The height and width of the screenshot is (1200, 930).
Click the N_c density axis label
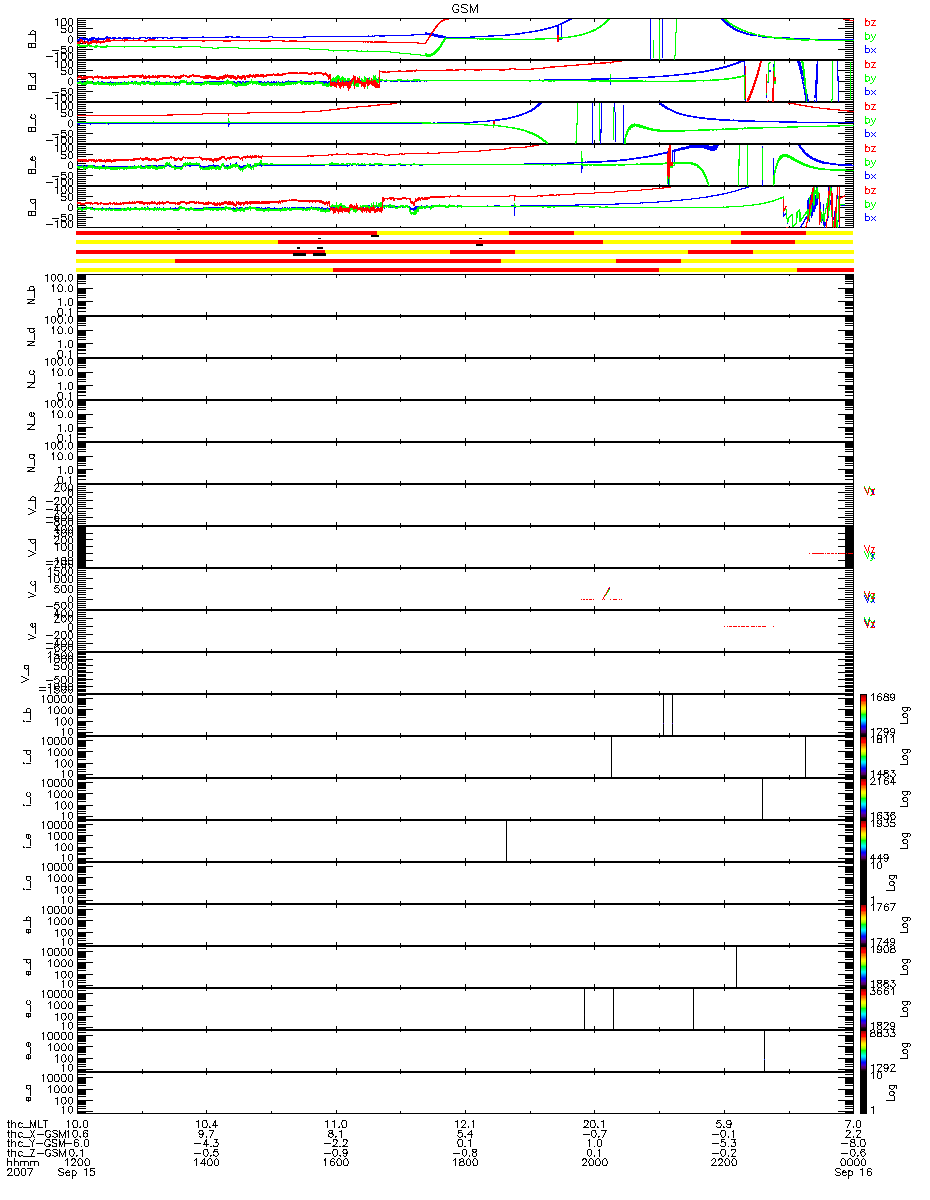coord(32,379)
